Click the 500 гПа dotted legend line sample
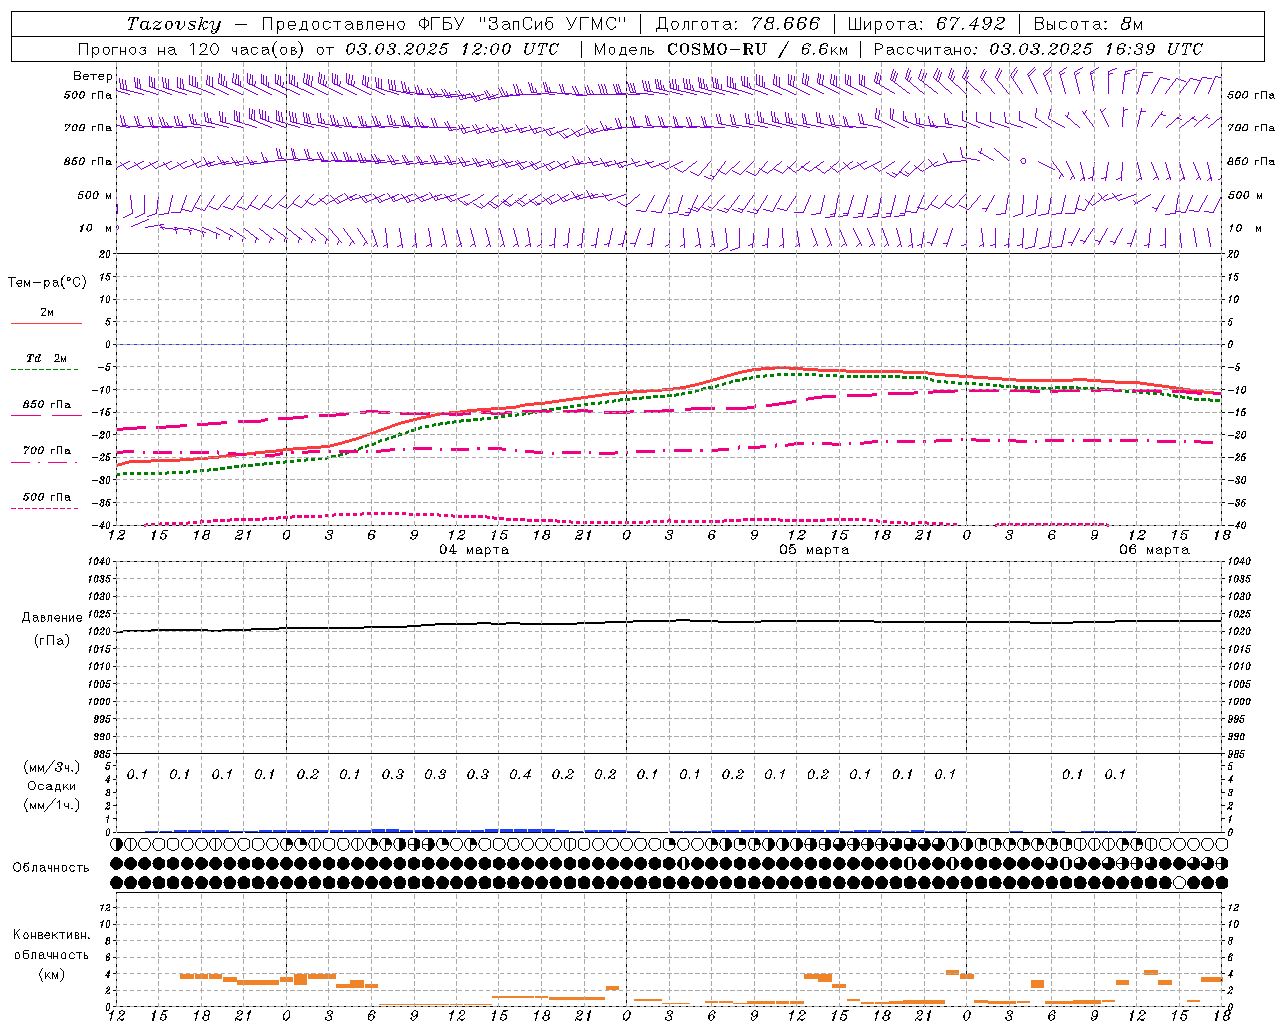The image size is (1280, 1024). tap(45, 508)
